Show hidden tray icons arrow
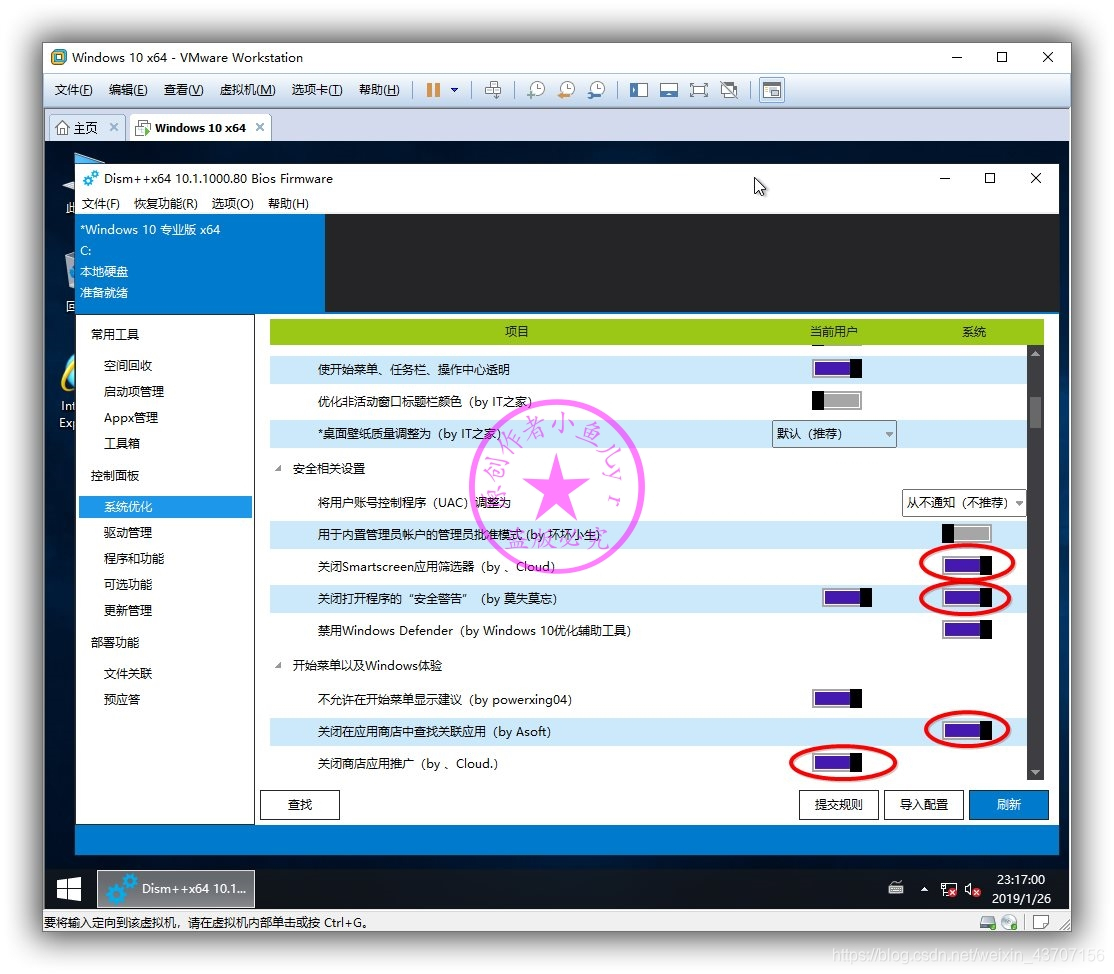Image resolution: width=1114 pixels, height=974 pixels. 924,889
